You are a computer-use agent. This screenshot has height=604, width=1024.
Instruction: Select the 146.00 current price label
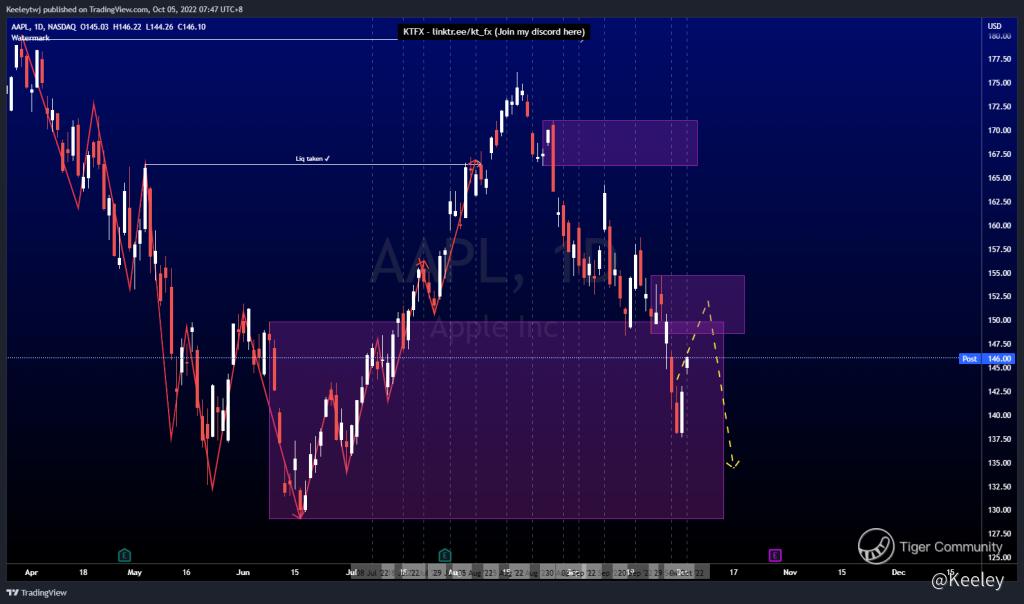coord(999,358)
